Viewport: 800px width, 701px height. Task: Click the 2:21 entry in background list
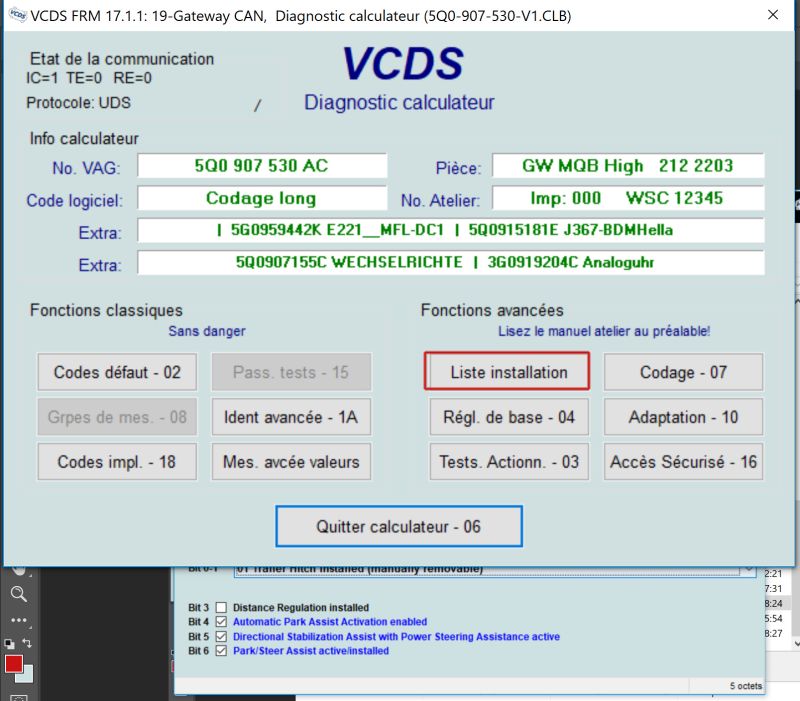tap(773, 574)
